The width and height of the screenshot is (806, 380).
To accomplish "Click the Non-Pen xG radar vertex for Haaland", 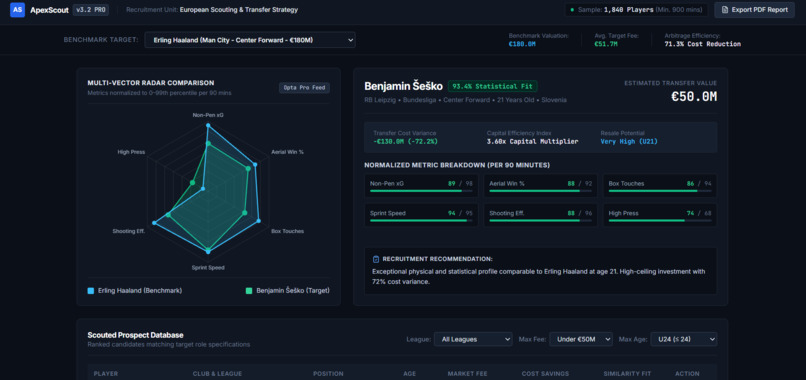I will 208,125.
